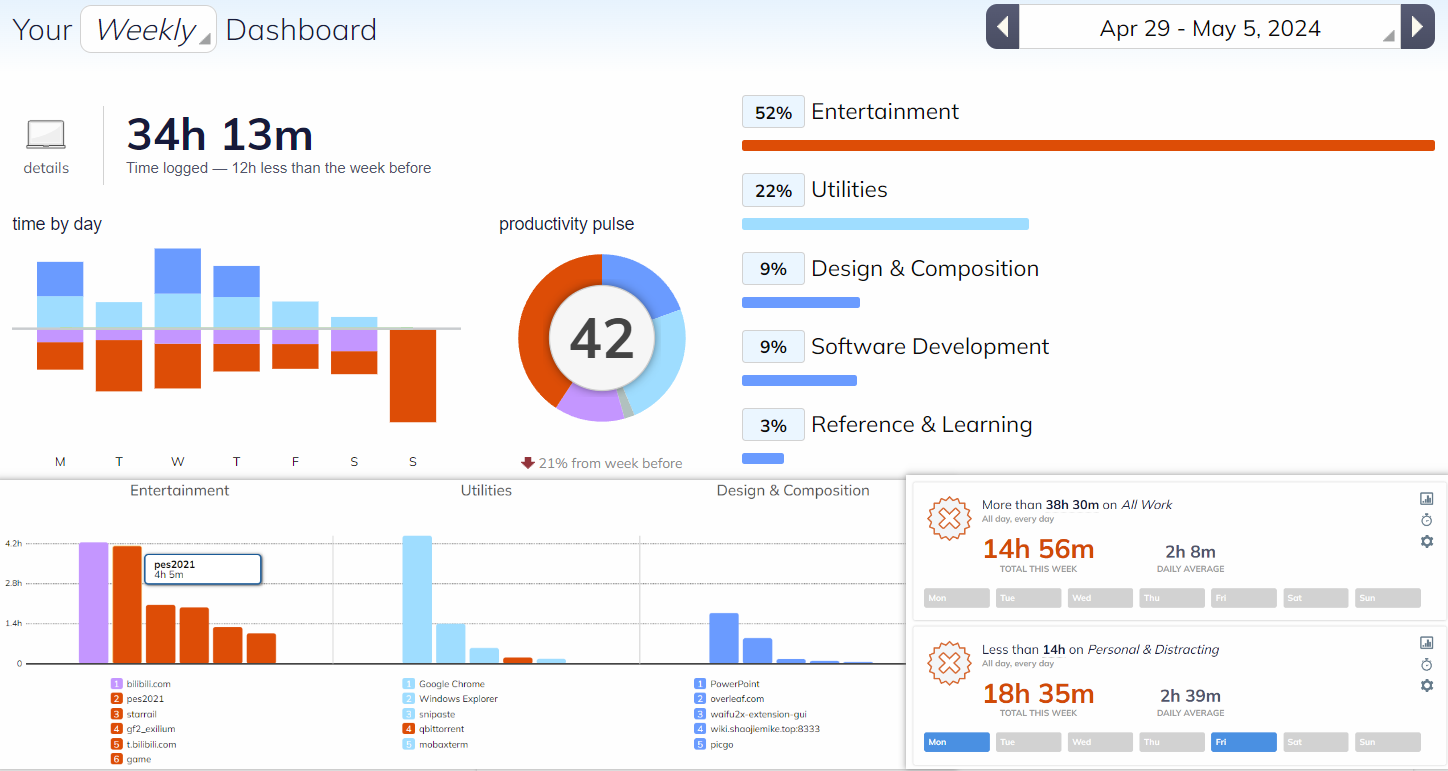This screenshot has width=1448, height=771.
Task: Click the failed goal badge on All Work
Action: click(x=949, y=518)
